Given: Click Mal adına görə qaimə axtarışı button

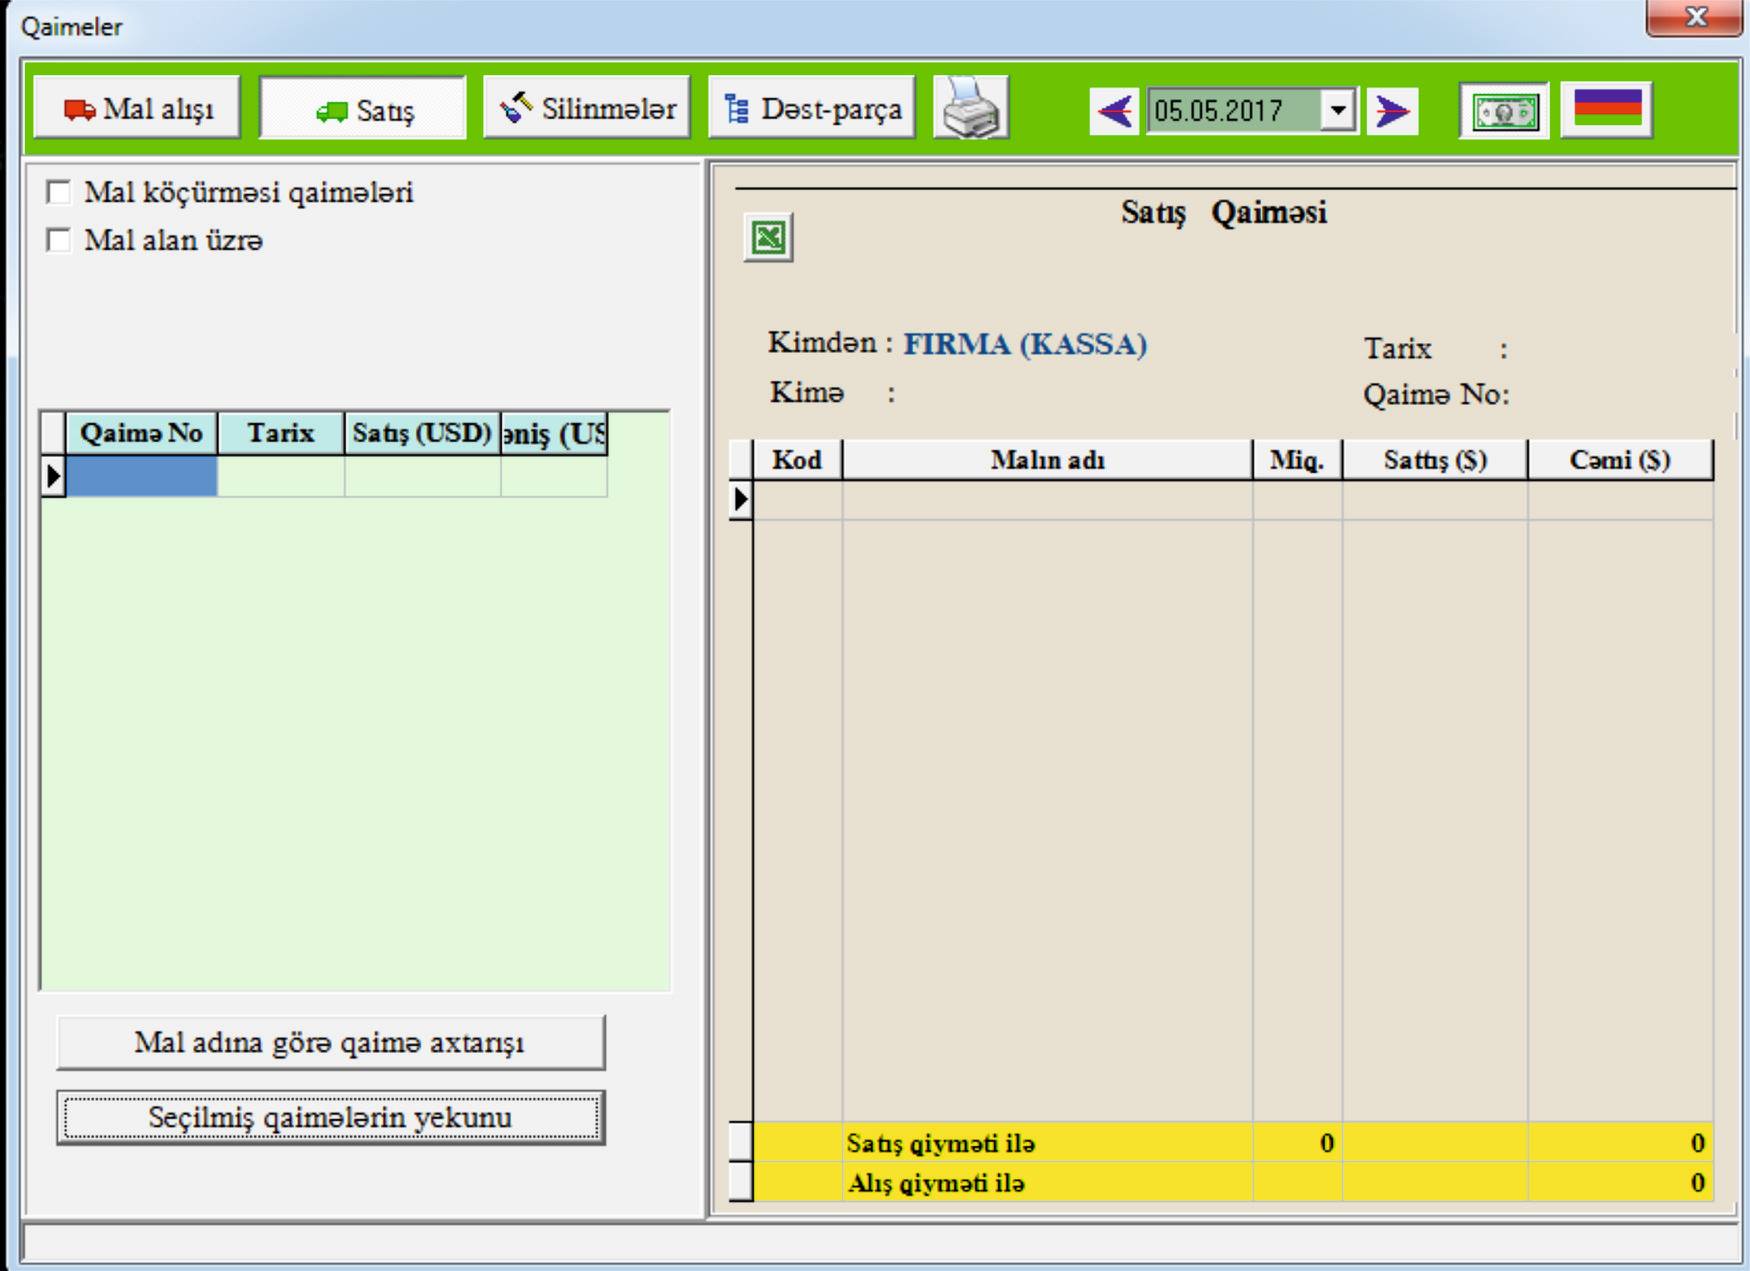Looking at the screenshot, I should click(331, 1043).
